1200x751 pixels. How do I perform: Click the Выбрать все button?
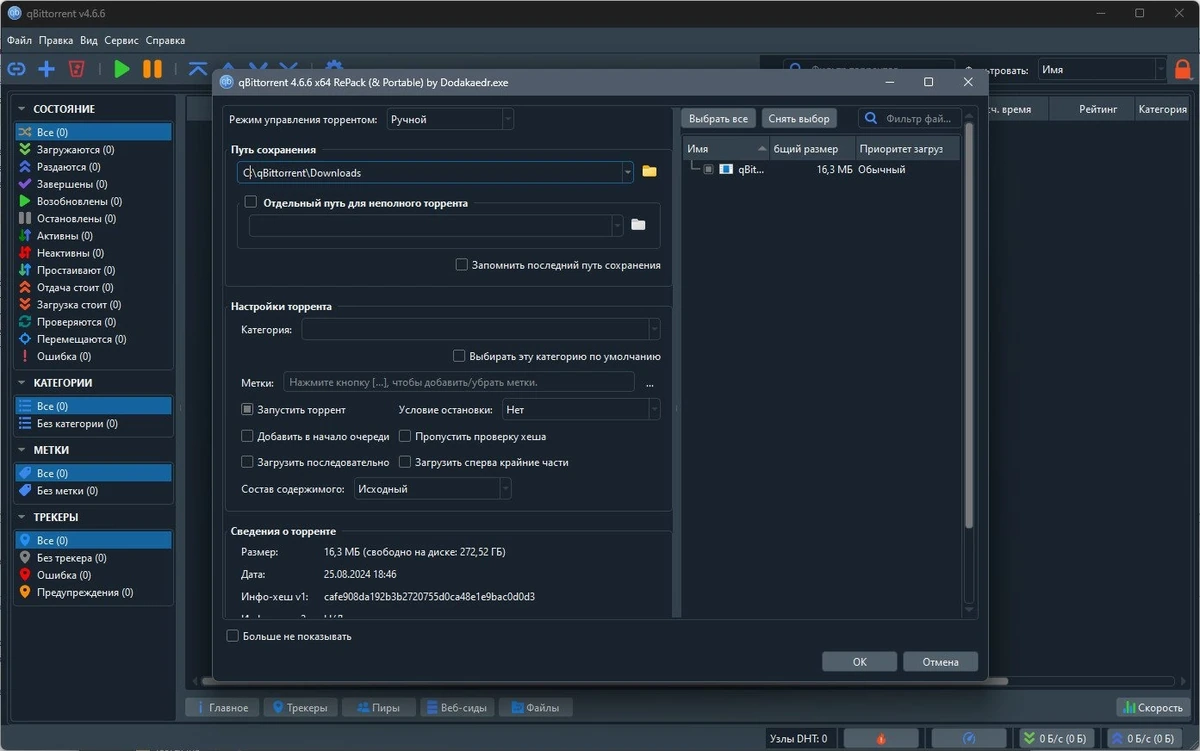(718, 118)
